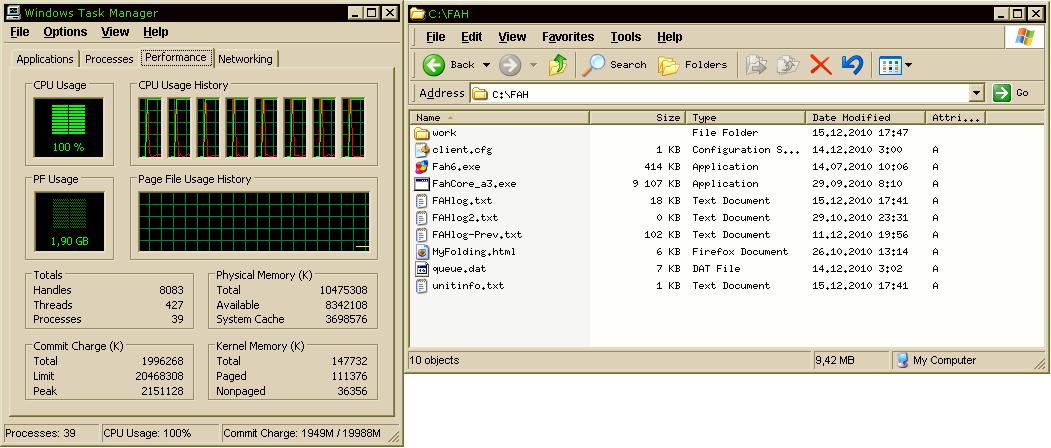1051x448 pixels.
Task: Open the Address bar dropdown
Action: click(x=977, y=93)
